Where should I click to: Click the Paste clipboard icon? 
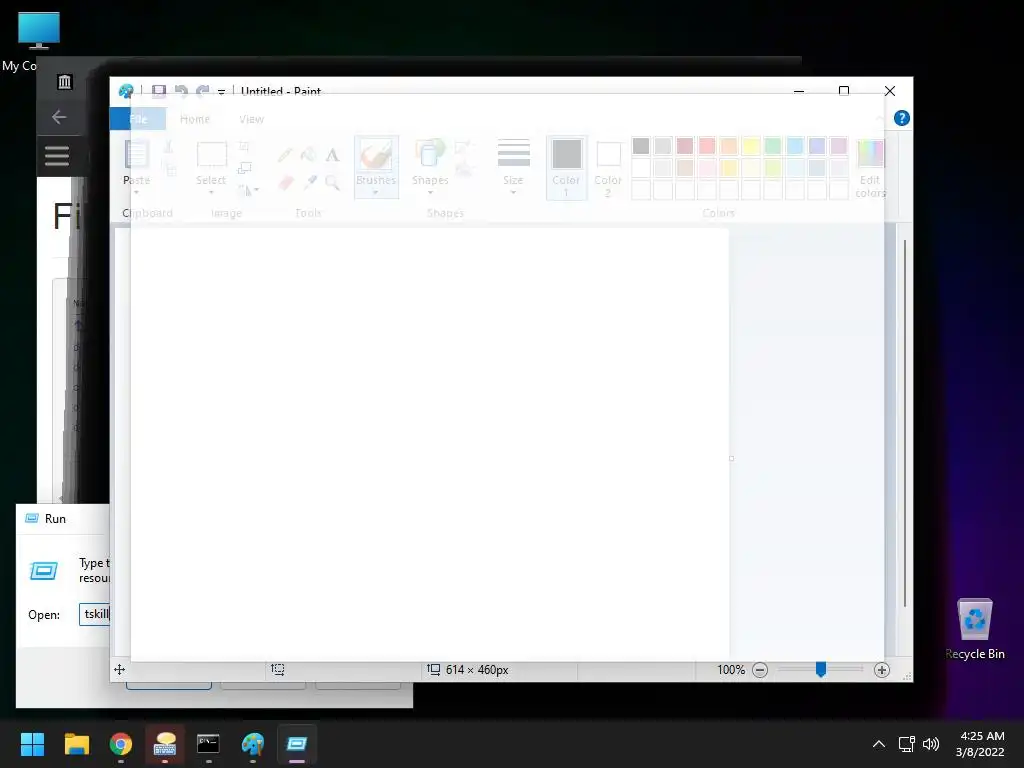click(x=136, y=155)
